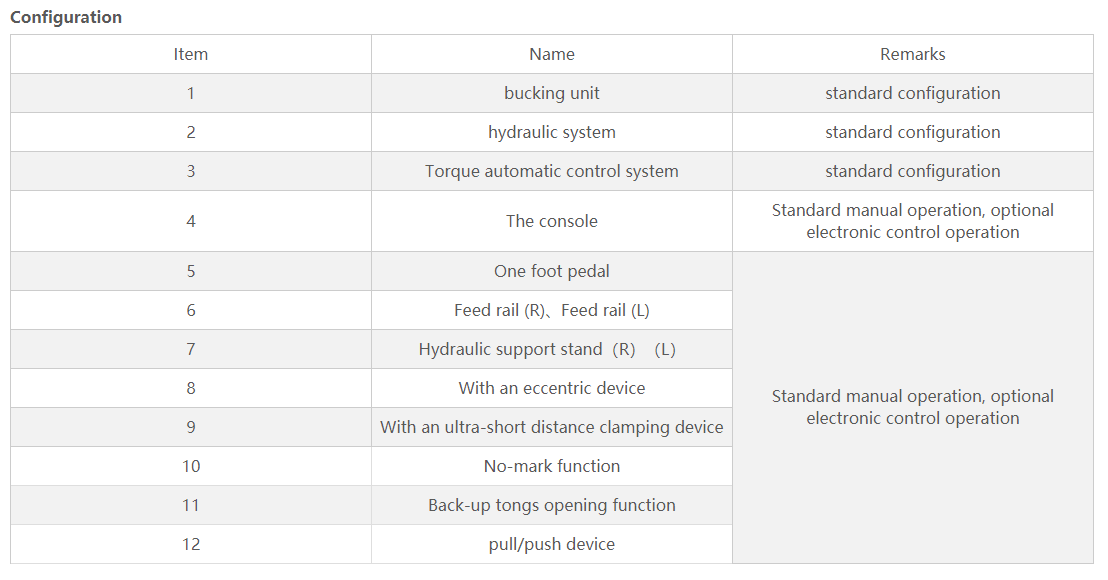
Task: Click standard configuration remark for bucking unit
Action: pos(912,93)
